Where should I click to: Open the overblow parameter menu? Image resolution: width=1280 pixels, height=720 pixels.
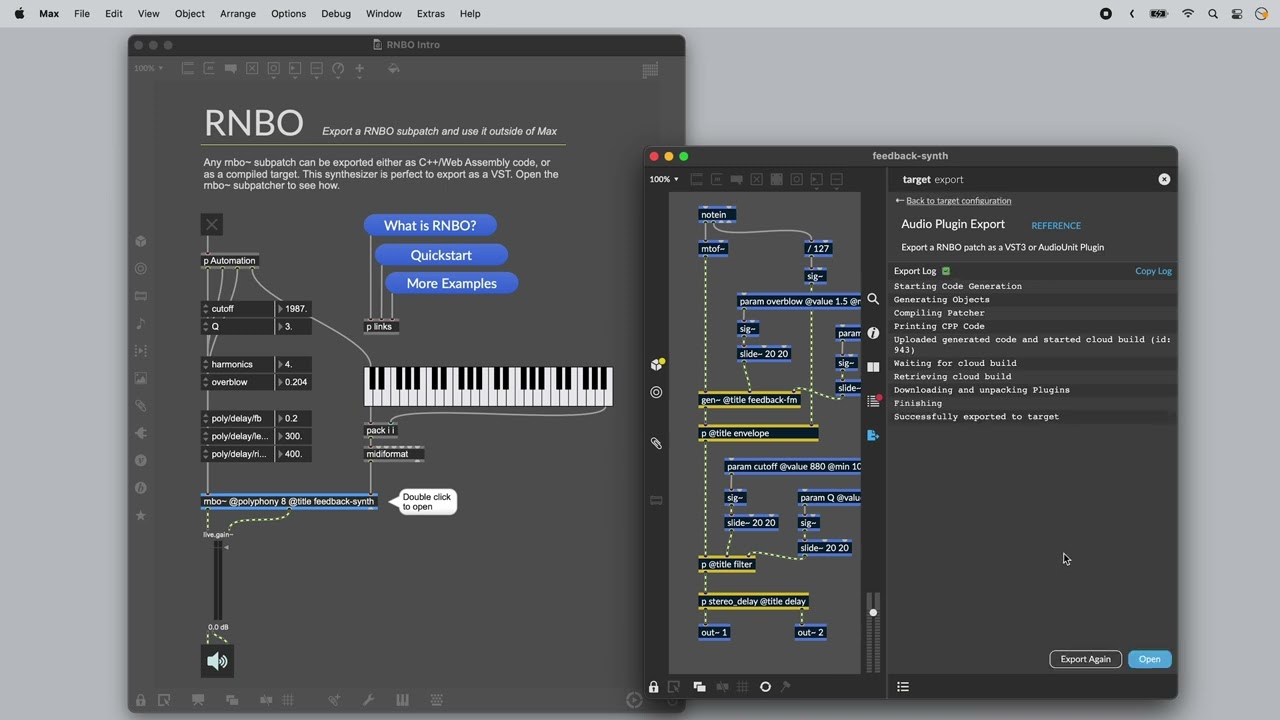[x=237, y=383]
